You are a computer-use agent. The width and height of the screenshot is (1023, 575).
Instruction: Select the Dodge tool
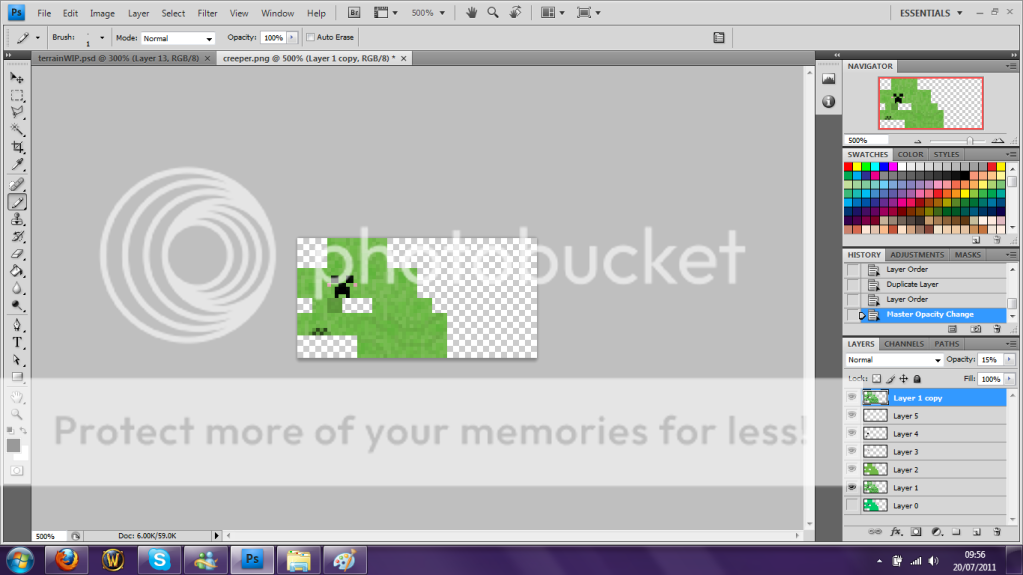click(x=17, y=305)
